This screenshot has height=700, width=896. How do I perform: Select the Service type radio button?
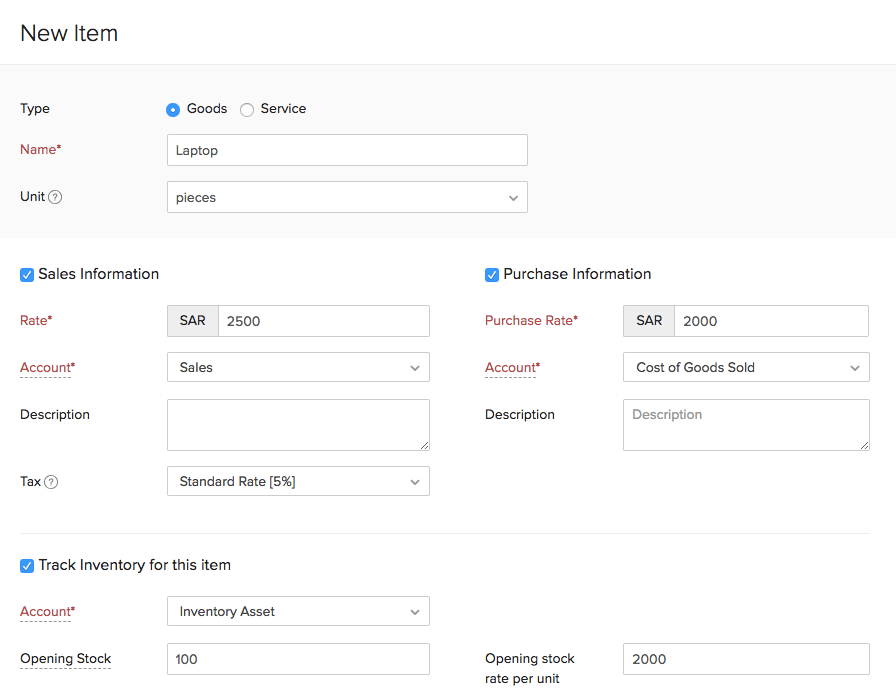click(x=247, y=109)
